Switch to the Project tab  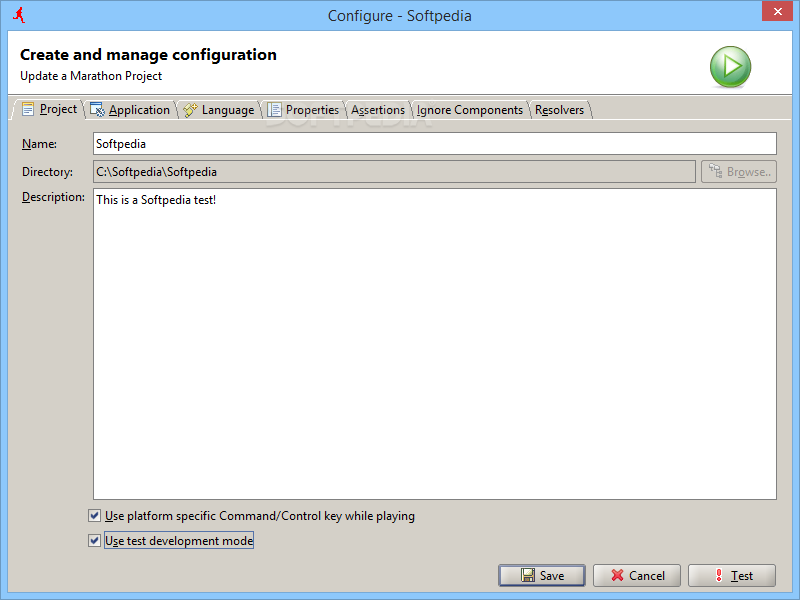[49, 109]
